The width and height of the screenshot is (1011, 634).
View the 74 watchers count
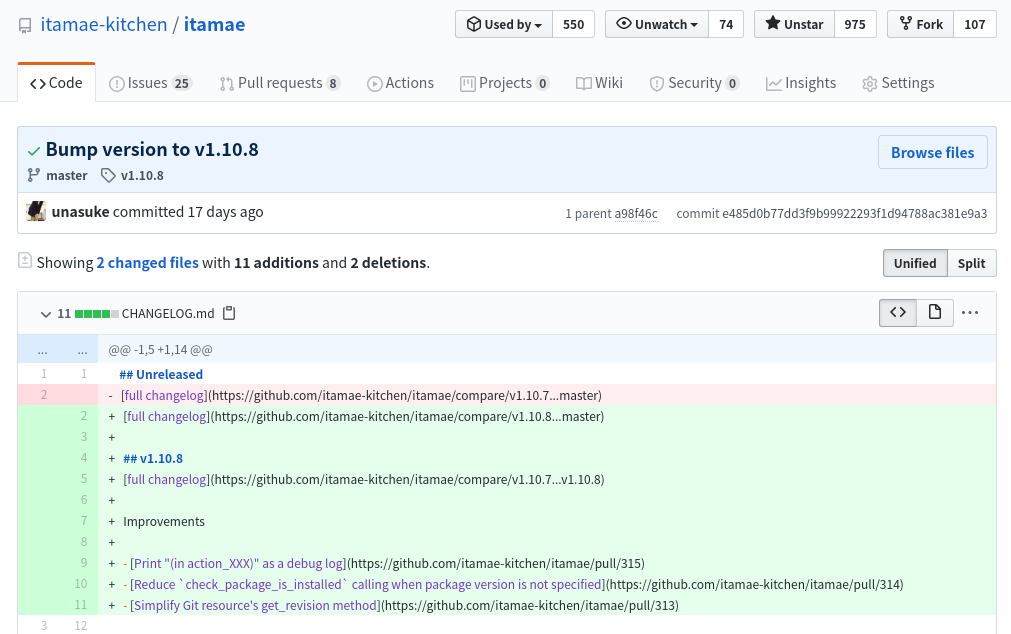[x=726, y=25]
